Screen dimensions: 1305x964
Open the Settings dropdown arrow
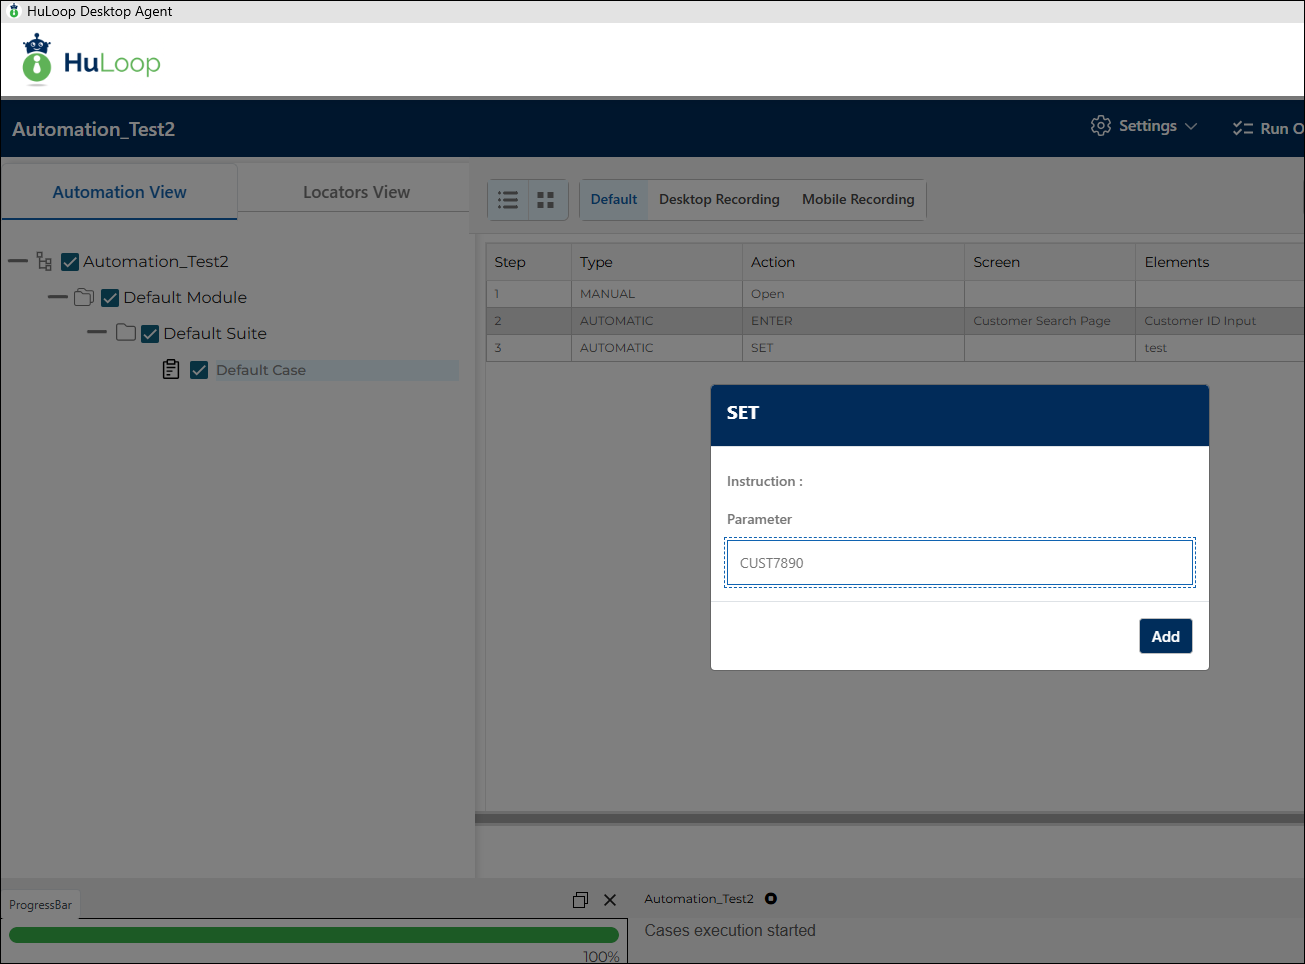(1191, 127)
